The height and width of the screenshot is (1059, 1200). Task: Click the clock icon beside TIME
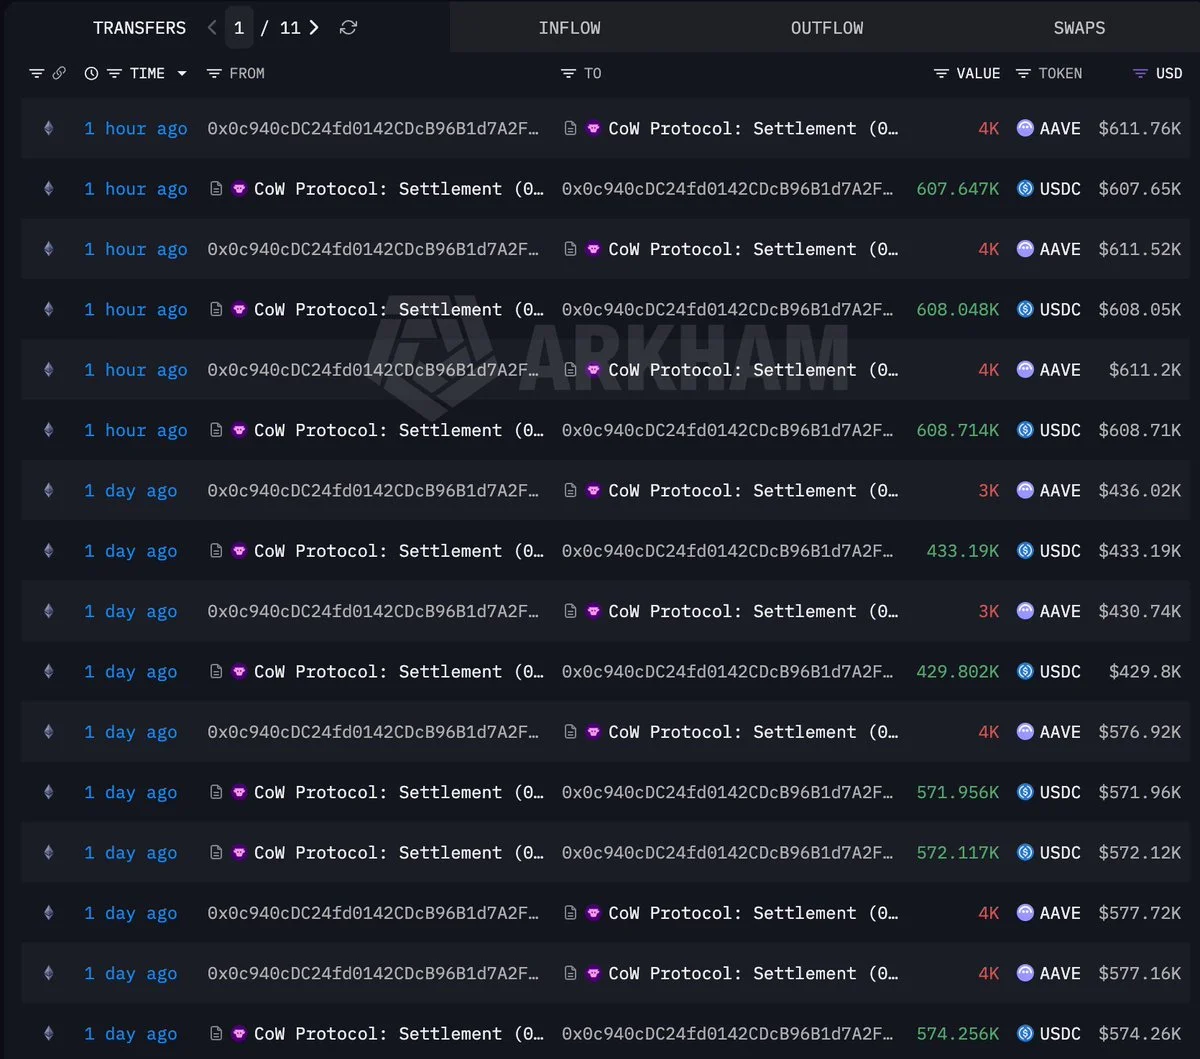91,73
